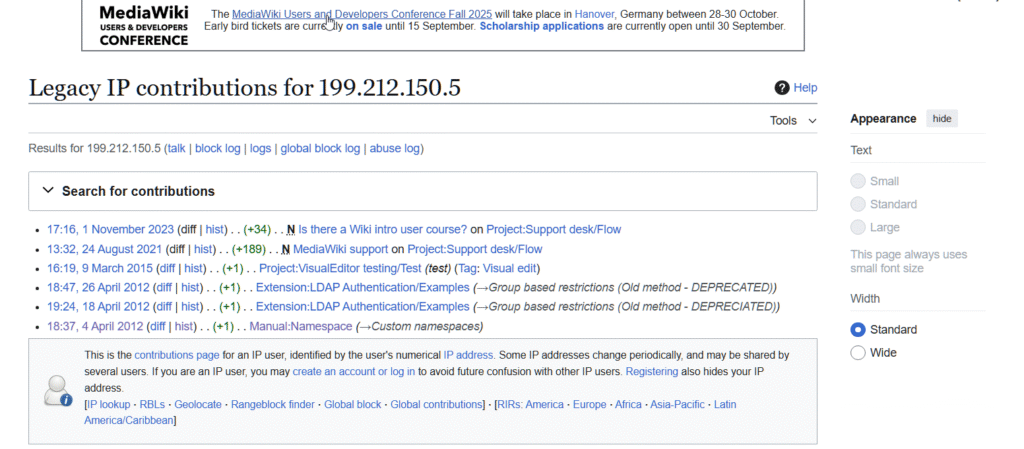
Task: Hide the Appearance panel
Action: (x=942, y=119)
